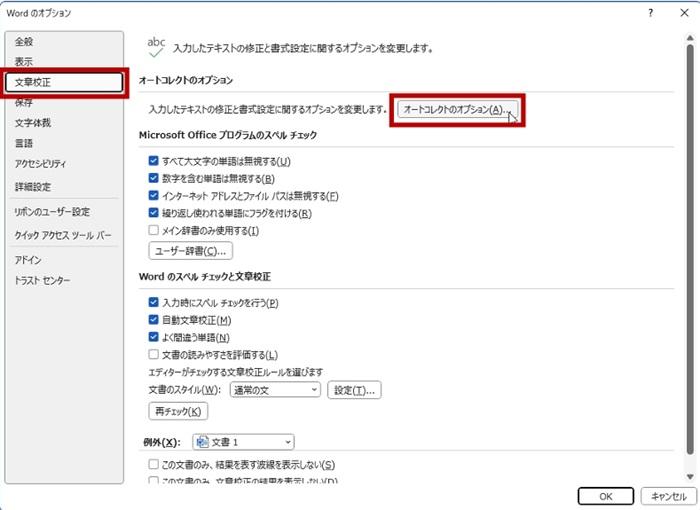The width and height of the screenshot is (700, 510).
Task: Click the scrollbar down arrow
Action: tap(689, 475)
